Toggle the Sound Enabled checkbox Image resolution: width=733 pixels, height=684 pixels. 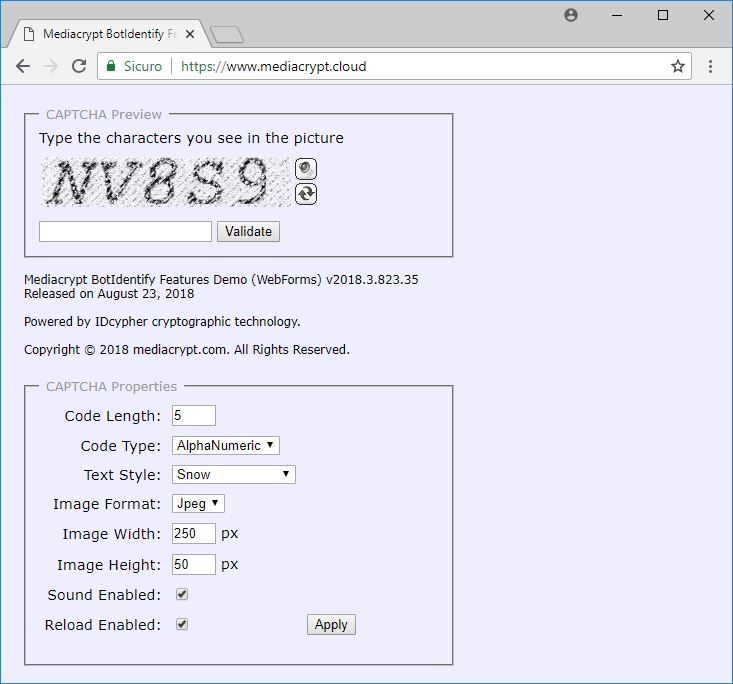click(182, 594)
